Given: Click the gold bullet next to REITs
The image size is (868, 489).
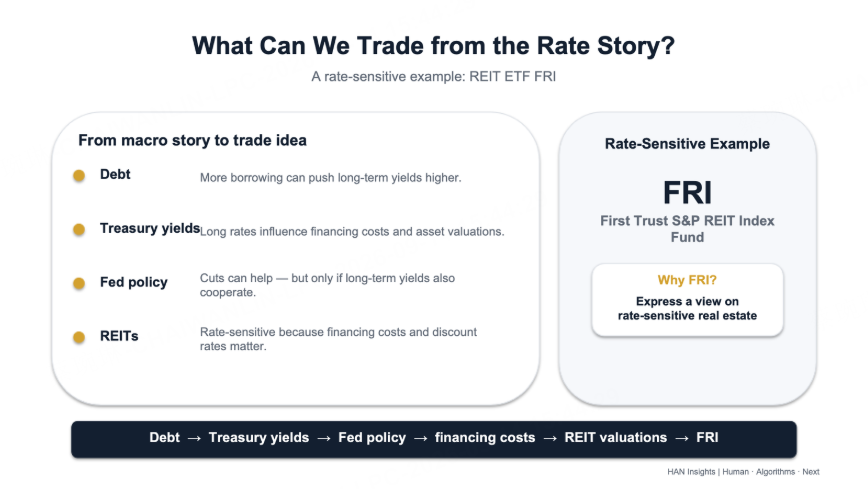Looking at the screenshot, I should 79,337.
